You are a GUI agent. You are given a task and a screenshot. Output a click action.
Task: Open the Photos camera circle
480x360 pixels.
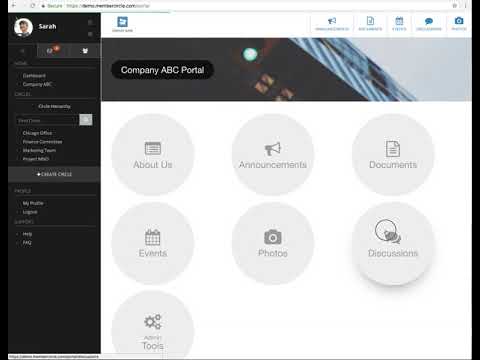(273, 243)
